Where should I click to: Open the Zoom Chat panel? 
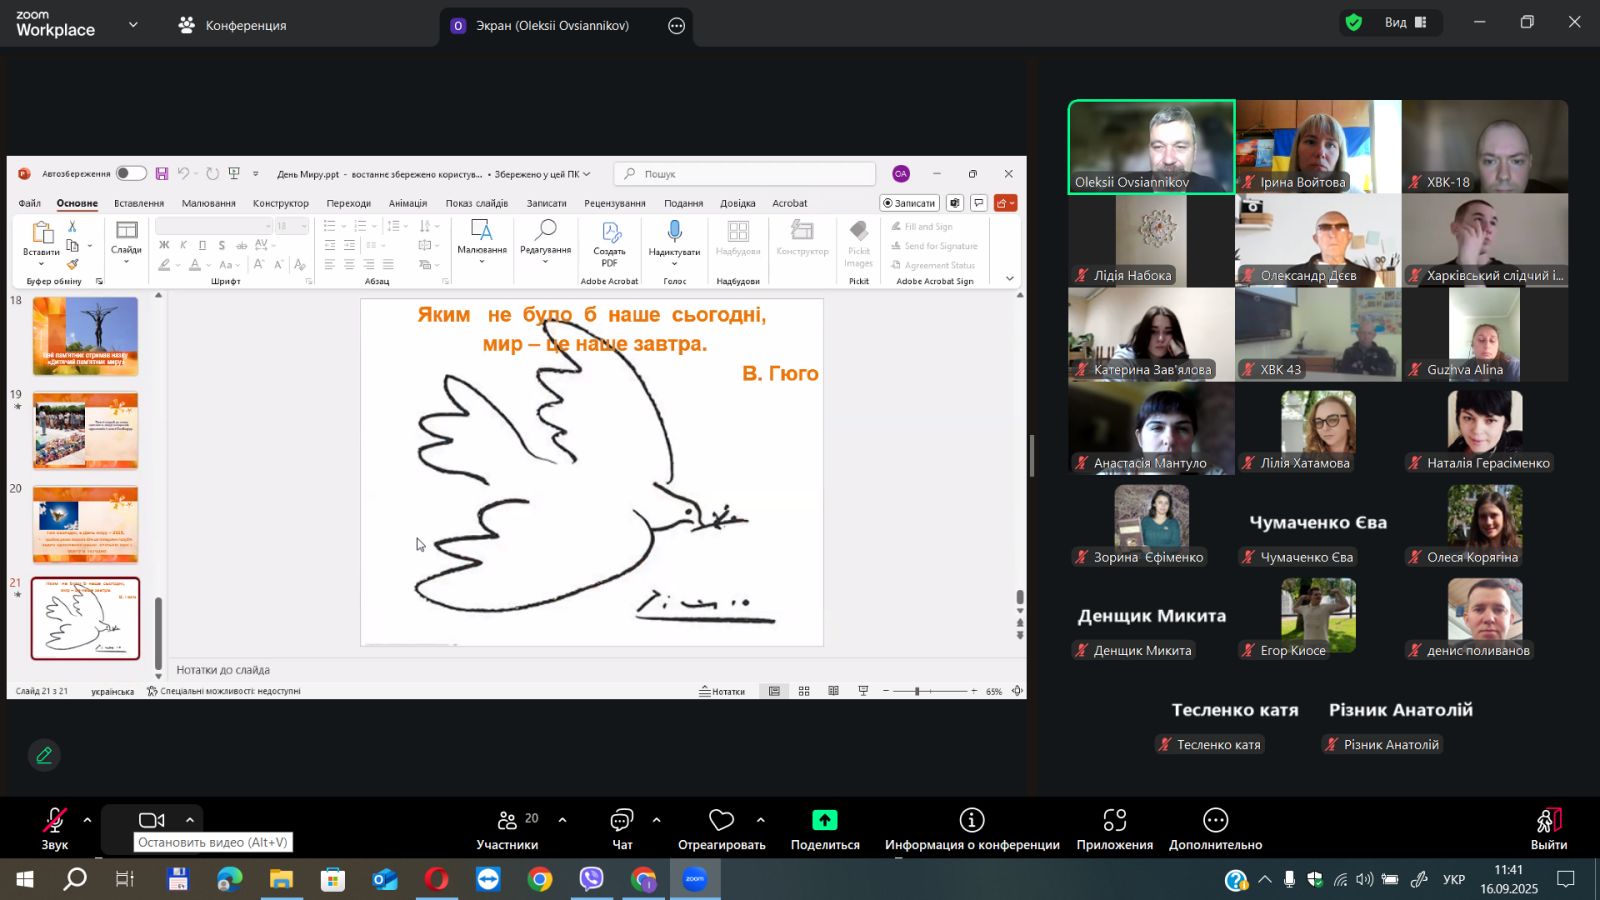click(622, 829)
